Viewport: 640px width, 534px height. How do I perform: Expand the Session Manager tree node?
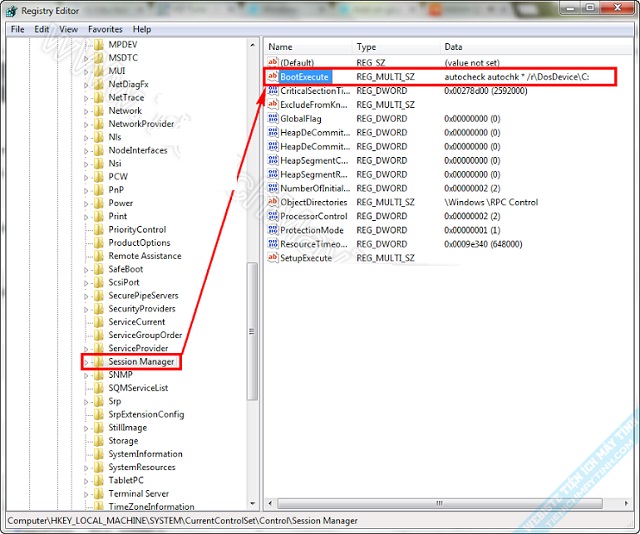coord(86,362)
